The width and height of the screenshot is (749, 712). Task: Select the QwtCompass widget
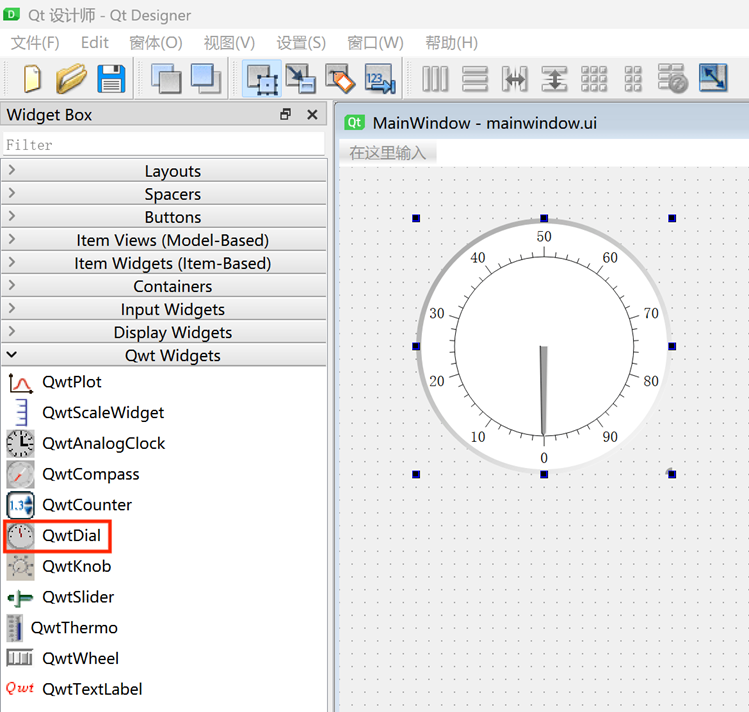[73, 474]
